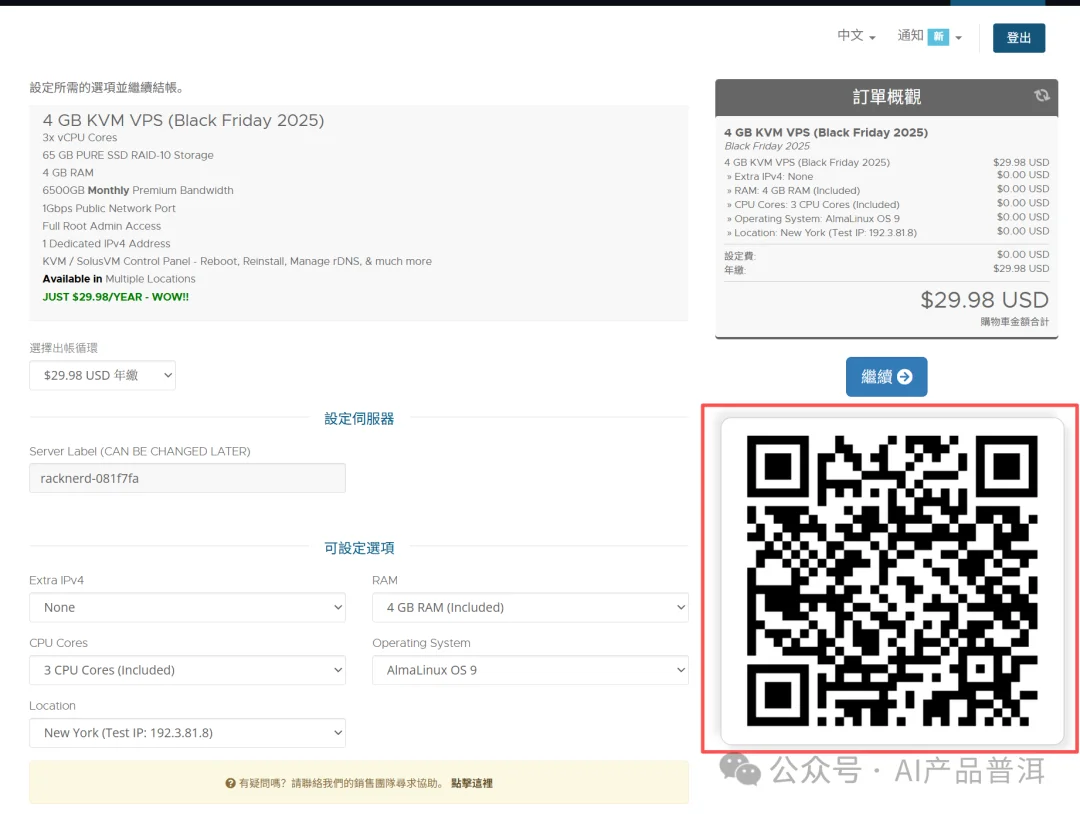
Task: Follow the 點擊這裡 sales contact link
Action: pos(472,783)
